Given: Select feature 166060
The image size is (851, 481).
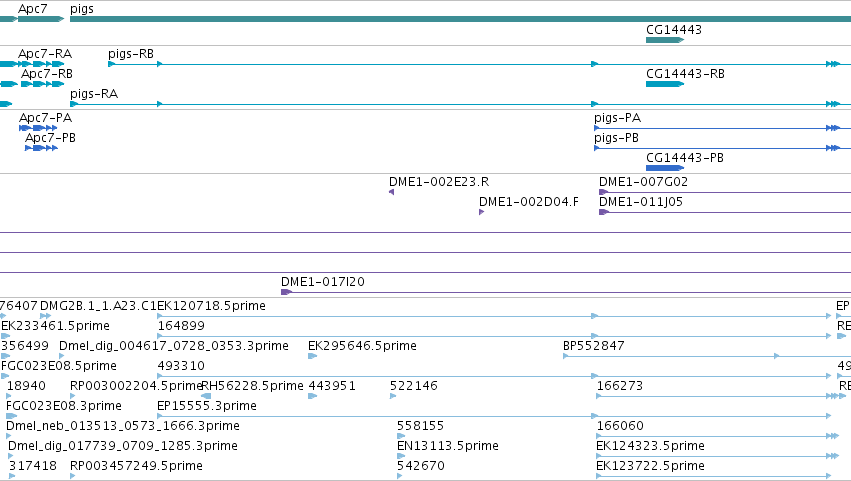Looking at the screenshot, I should pyautogui.click(x=620, y=426).
